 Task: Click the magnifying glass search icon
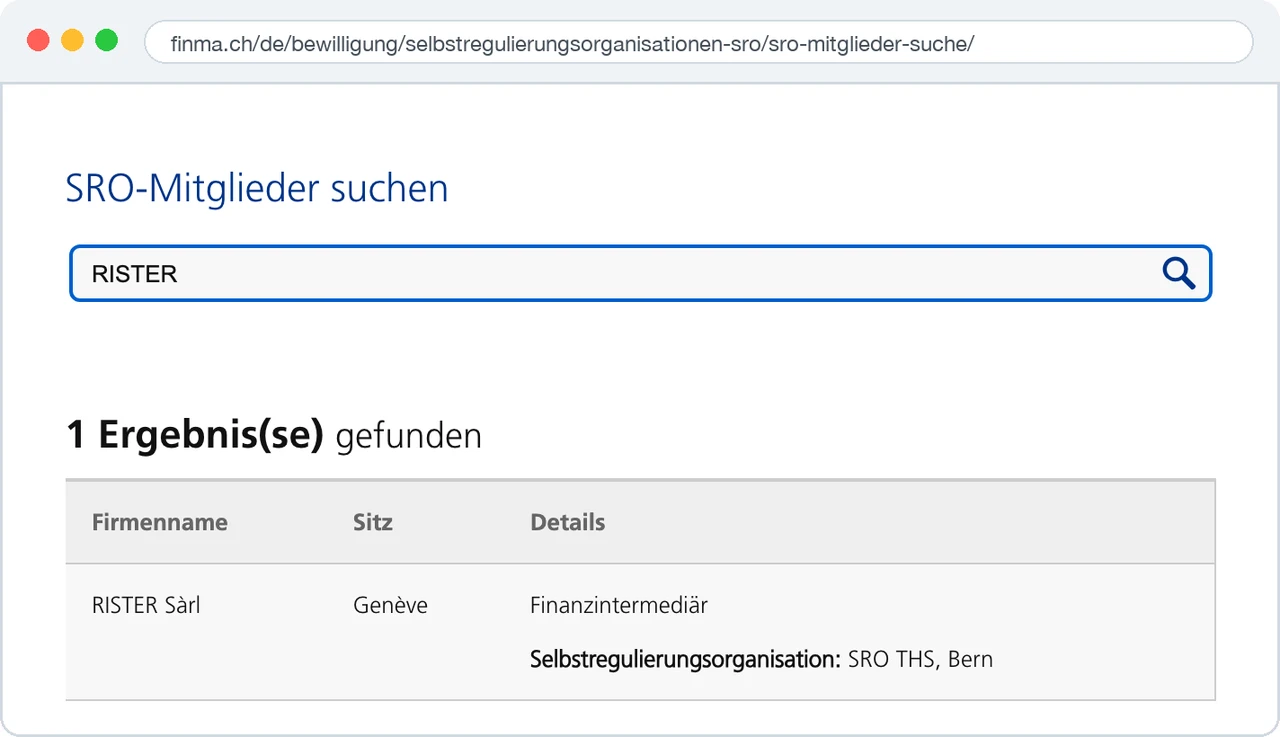point(1179,273)
